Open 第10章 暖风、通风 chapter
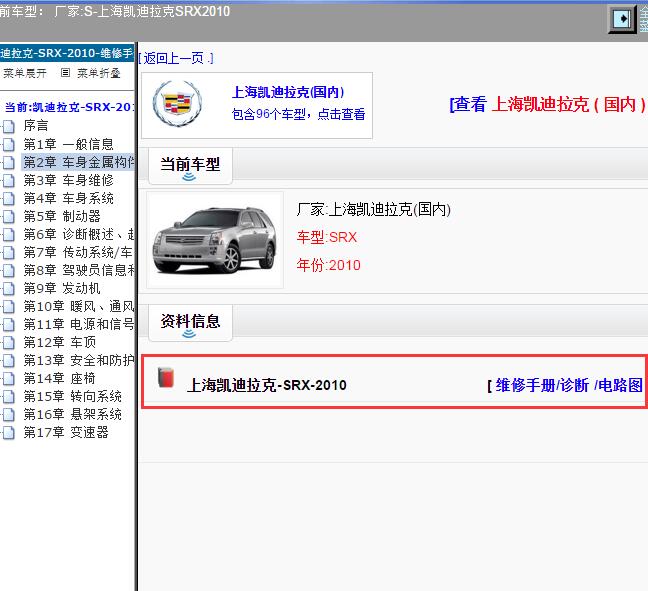Screen dimensions: 648x591 (x=79, y=306)
